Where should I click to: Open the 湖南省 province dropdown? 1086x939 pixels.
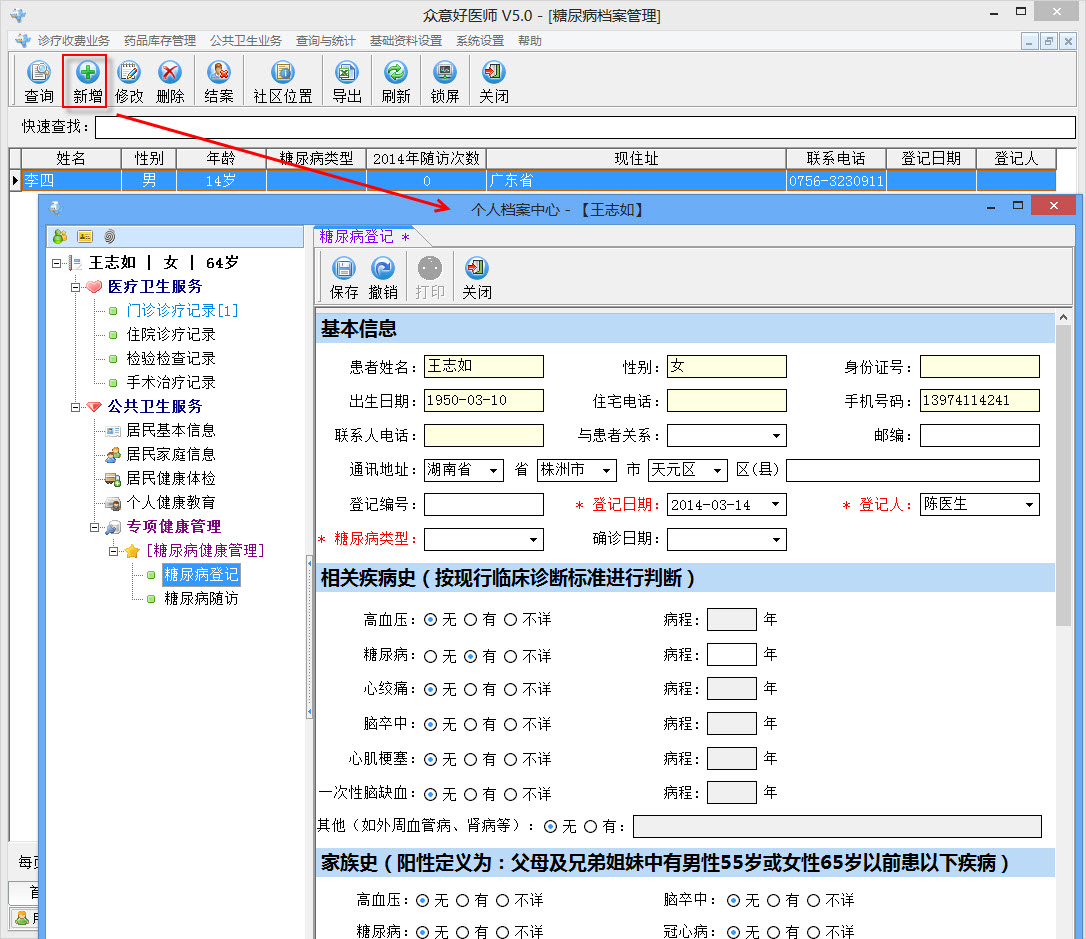click(493, 470)
